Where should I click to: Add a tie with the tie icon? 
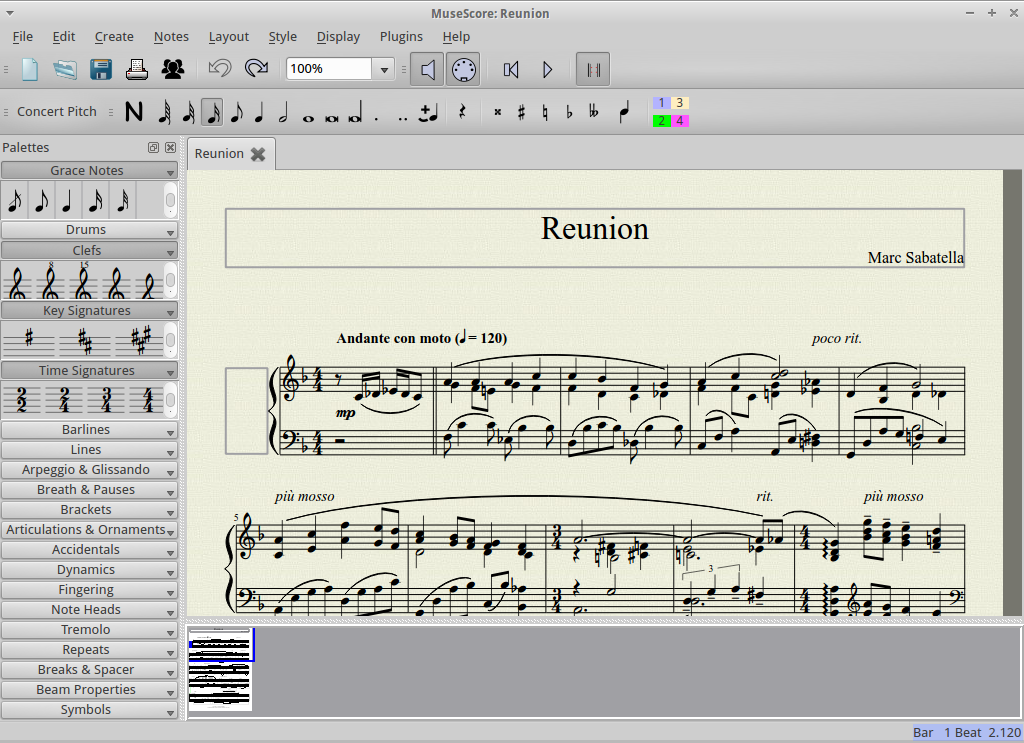point(428,112)
